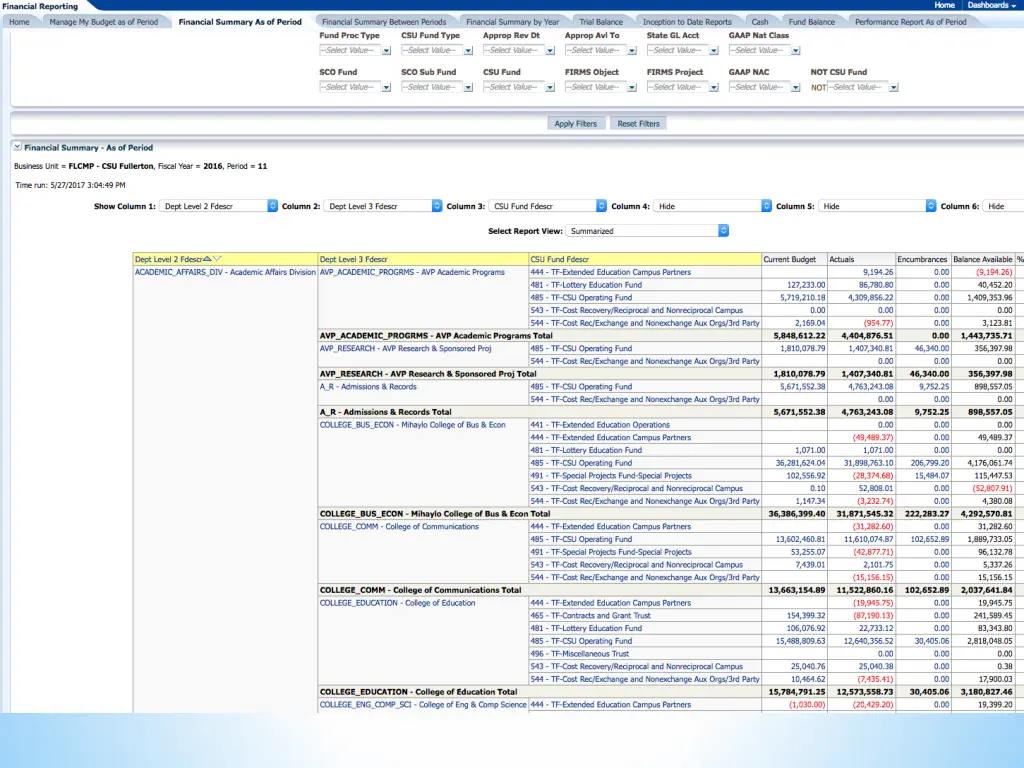Change Column 2 Dept Level 3 Fdescr selector
This screenshot has width=1024, height=768.
383,206
